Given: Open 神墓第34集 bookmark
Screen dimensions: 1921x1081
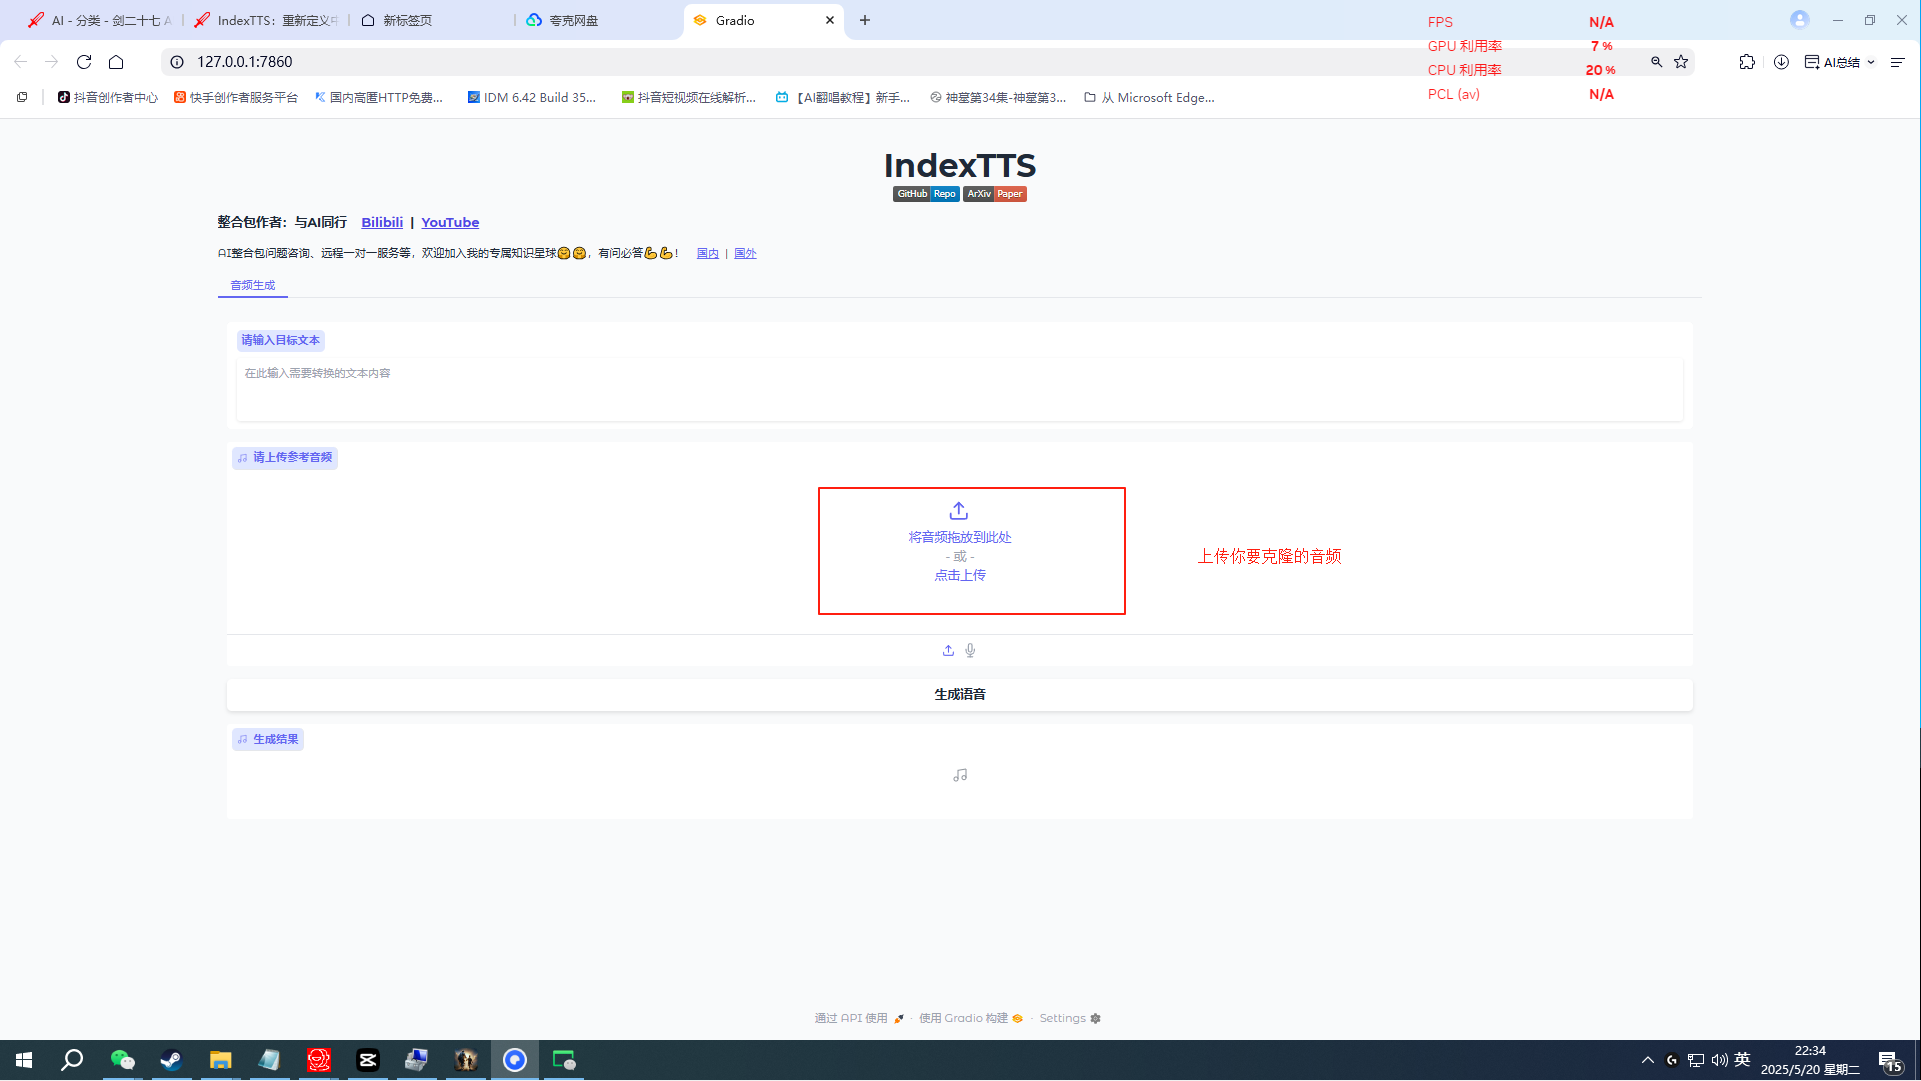Looking at the screenshot, I should 998,98.
